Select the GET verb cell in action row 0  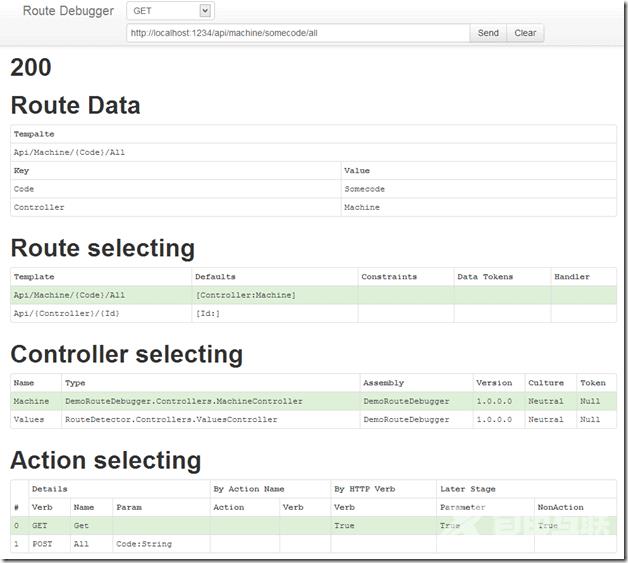point(41,525)
